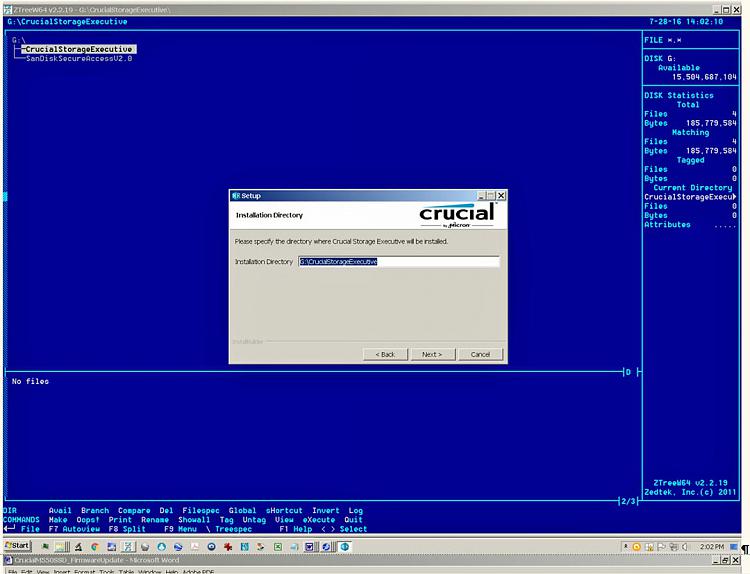Viewport: 750px width, 574px height.
Task: Cancel the Crucial Storage Executive setup
Action: (x=480, y=354)
